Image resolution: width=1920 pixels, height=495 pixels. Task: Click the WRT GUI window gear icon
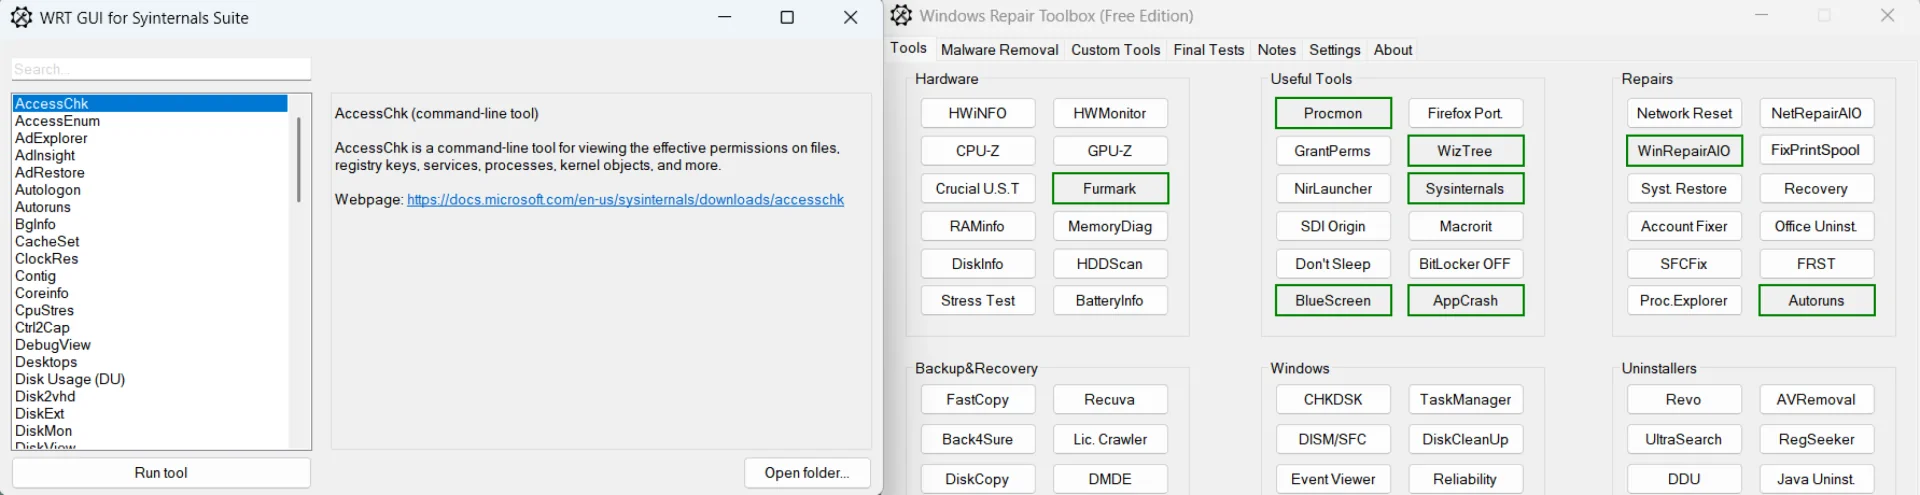pyautogui.click(x=21, y=17)
